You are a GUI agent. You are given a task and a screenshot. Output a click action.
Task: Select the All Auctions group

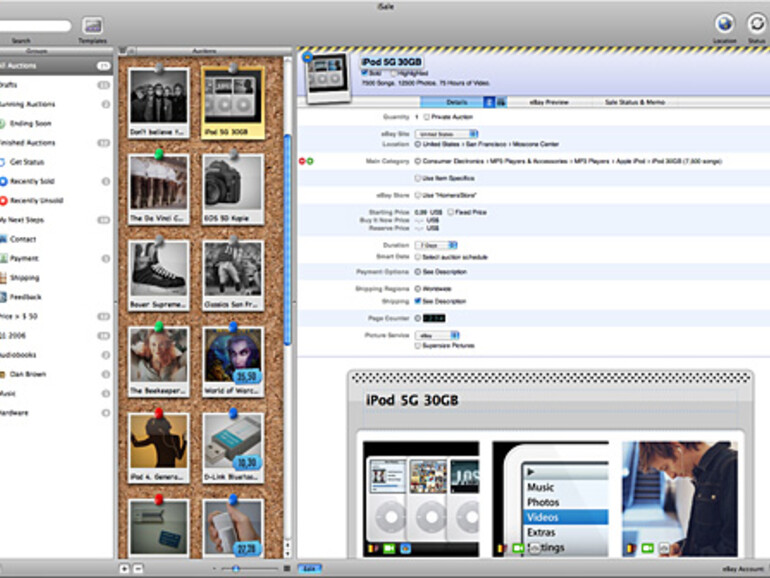pos(56,65)
